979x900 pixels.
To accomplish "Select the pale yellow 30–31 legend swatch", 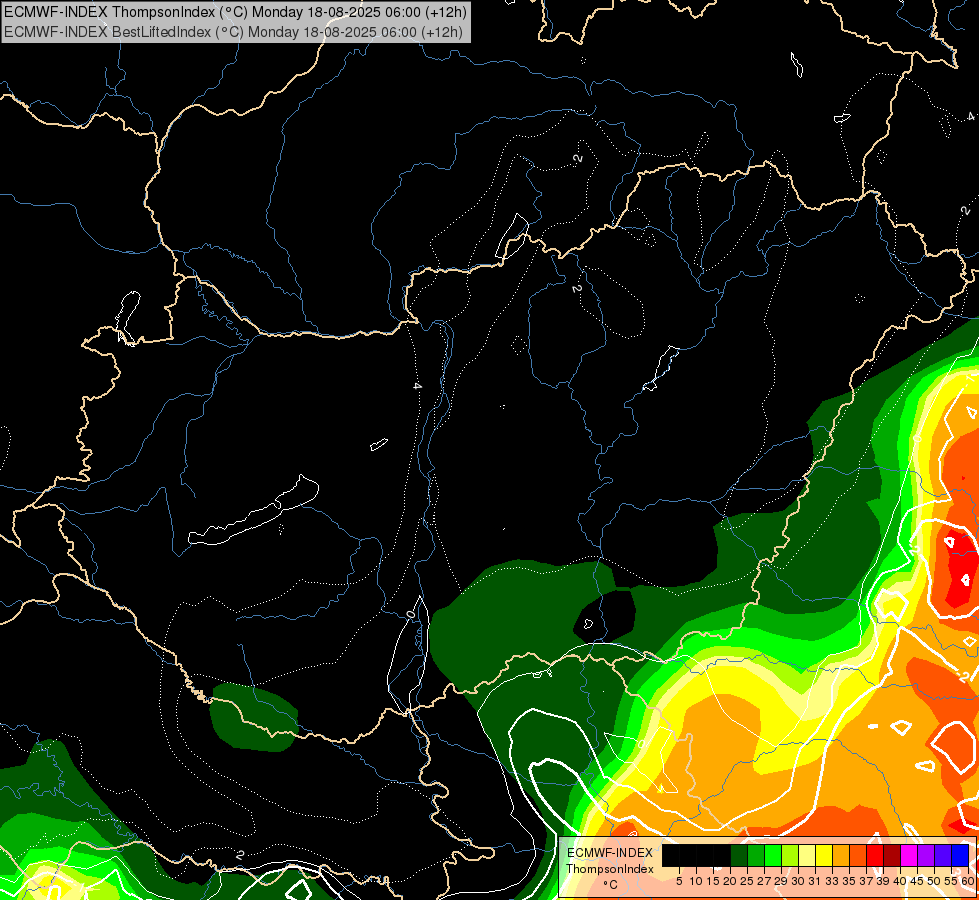I will pyautogui.click(x=807, y=855).
